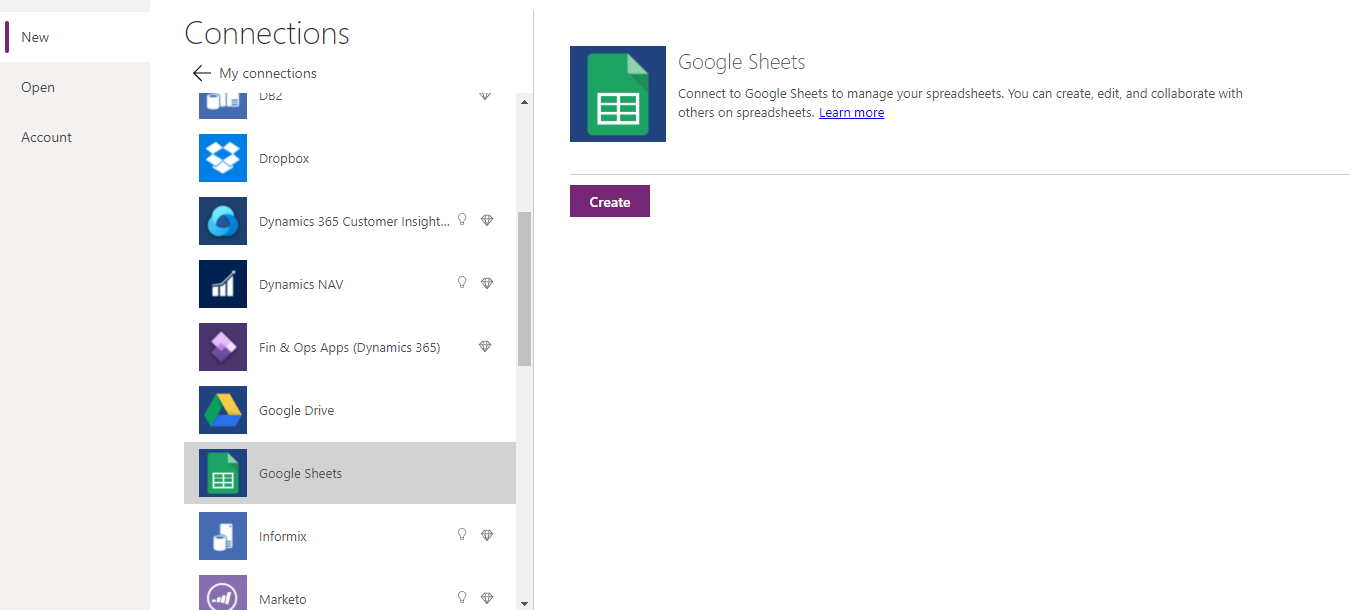Click the Google Drive triangle icon
The image size is (1360, 610).
[223, 410]
